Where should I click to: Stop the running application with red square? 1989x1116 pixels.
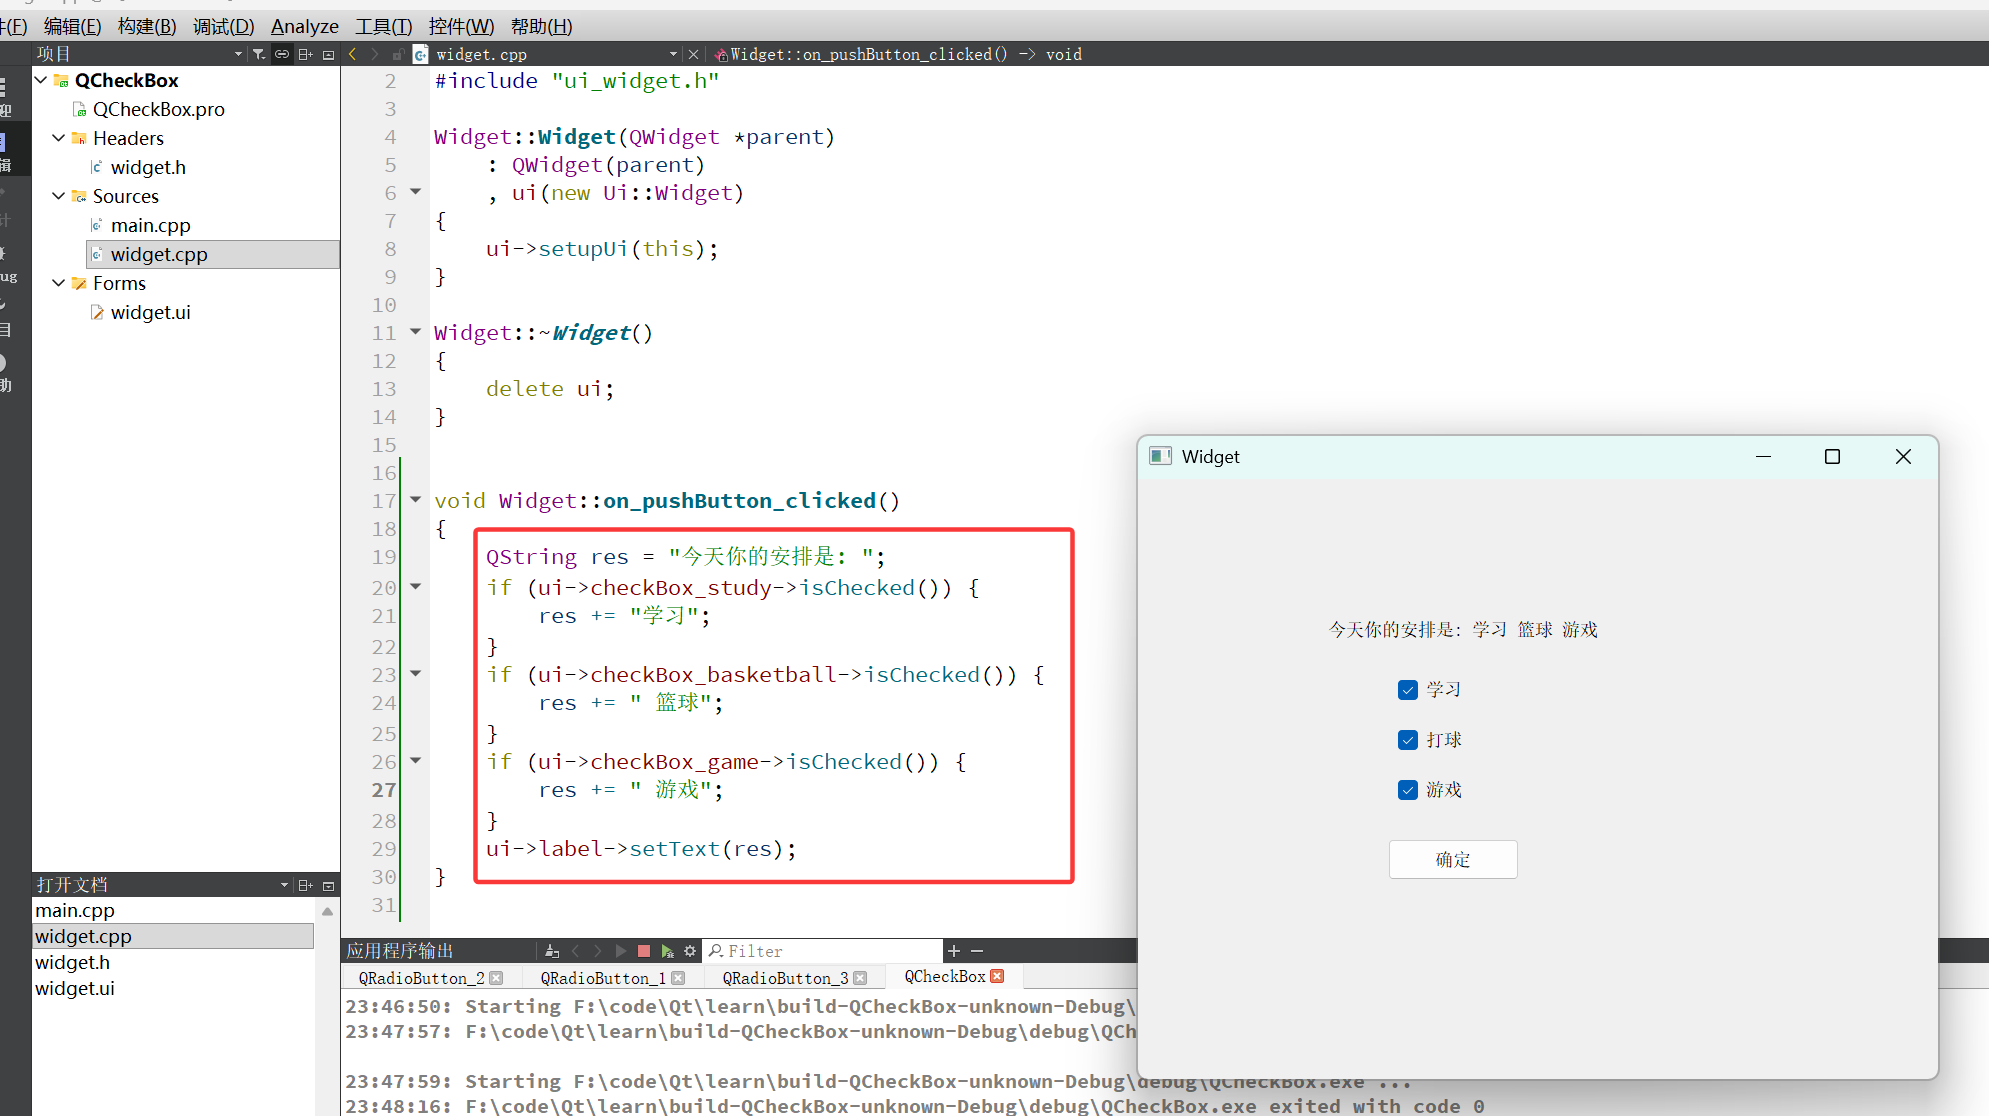(644, 951)
